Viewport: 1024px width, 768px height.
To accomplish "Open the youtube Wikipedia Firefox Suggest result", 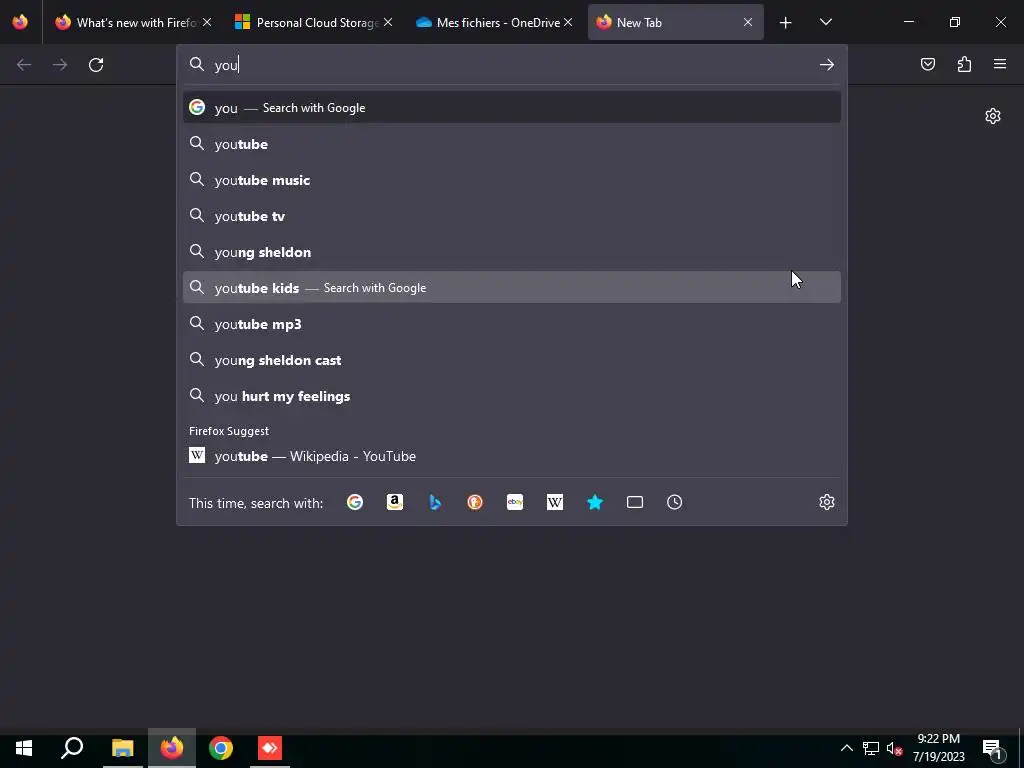I will tap(512, 456).
